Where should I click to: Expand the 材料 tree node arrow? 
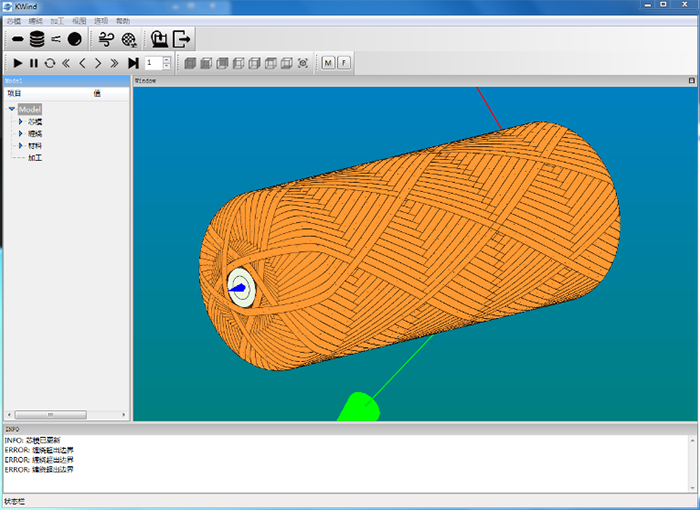click(21, 146)
